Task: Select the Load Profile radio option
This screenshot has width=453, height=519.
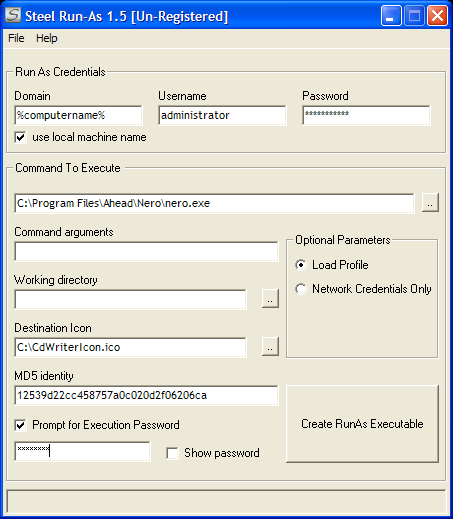Action: [x=301, y=265]
